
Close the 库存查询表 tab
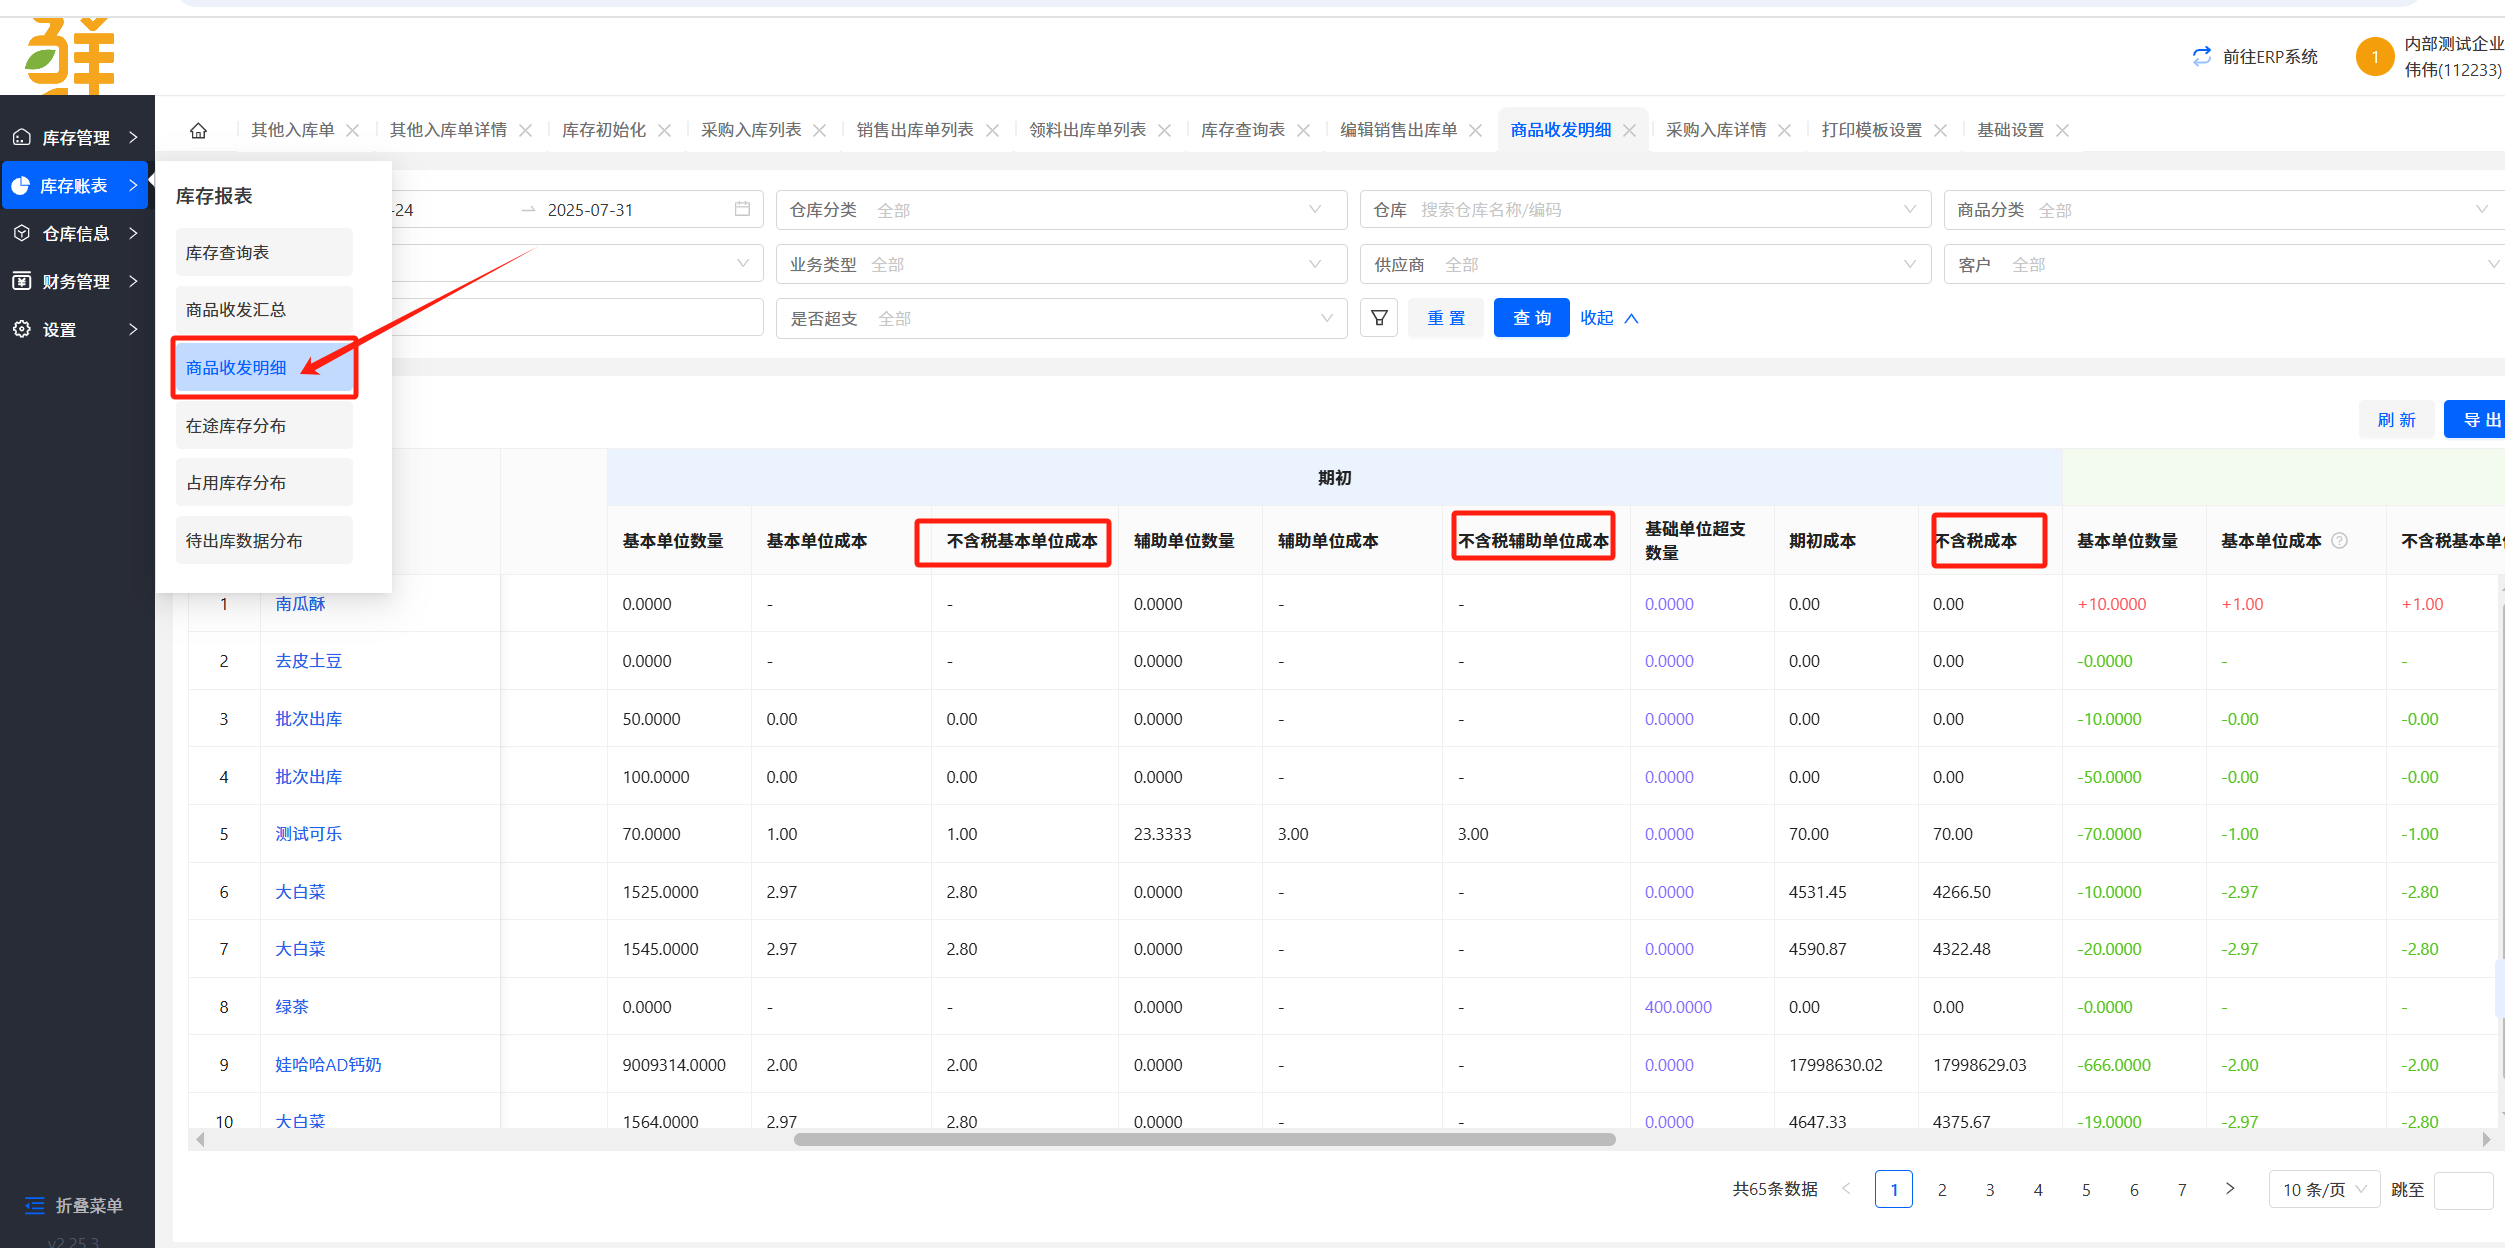pyautogui.click(x=1303, y=130)
